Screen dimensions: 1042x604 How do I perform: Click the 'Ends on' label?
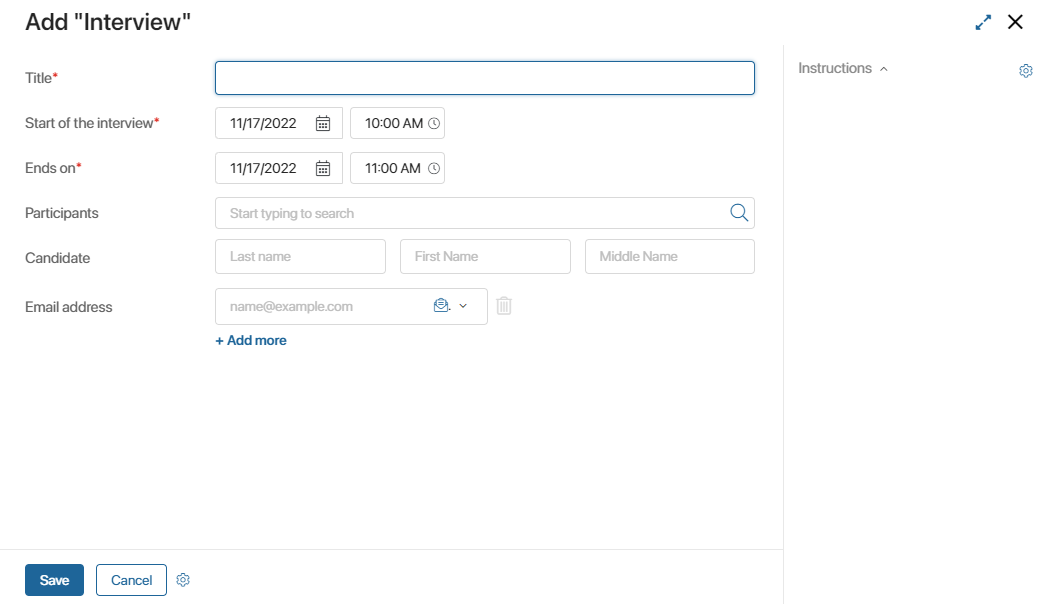point(53,168)
